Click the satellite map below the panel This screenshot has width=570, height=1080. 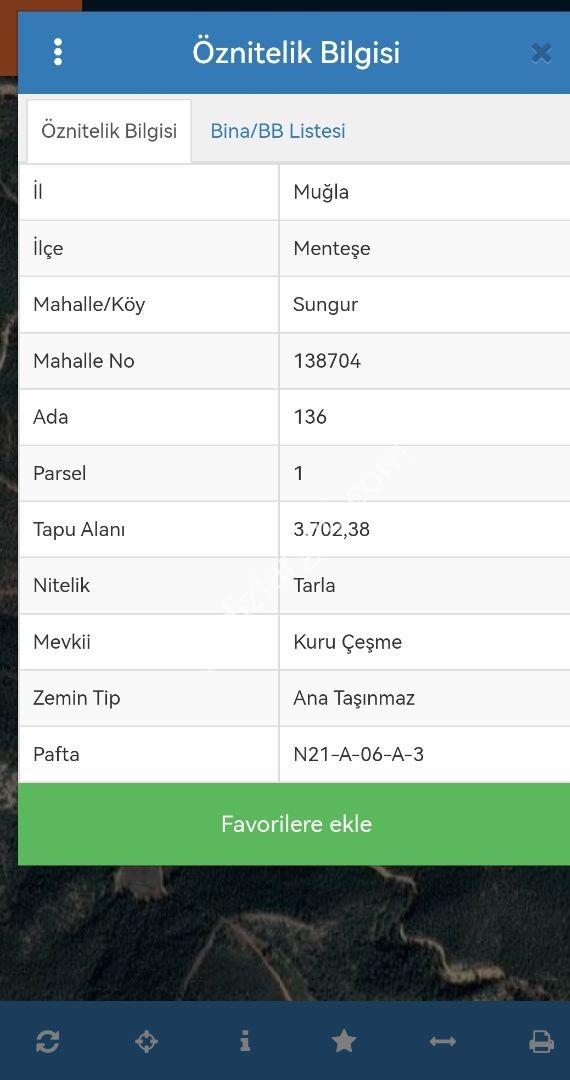[285, 932]
